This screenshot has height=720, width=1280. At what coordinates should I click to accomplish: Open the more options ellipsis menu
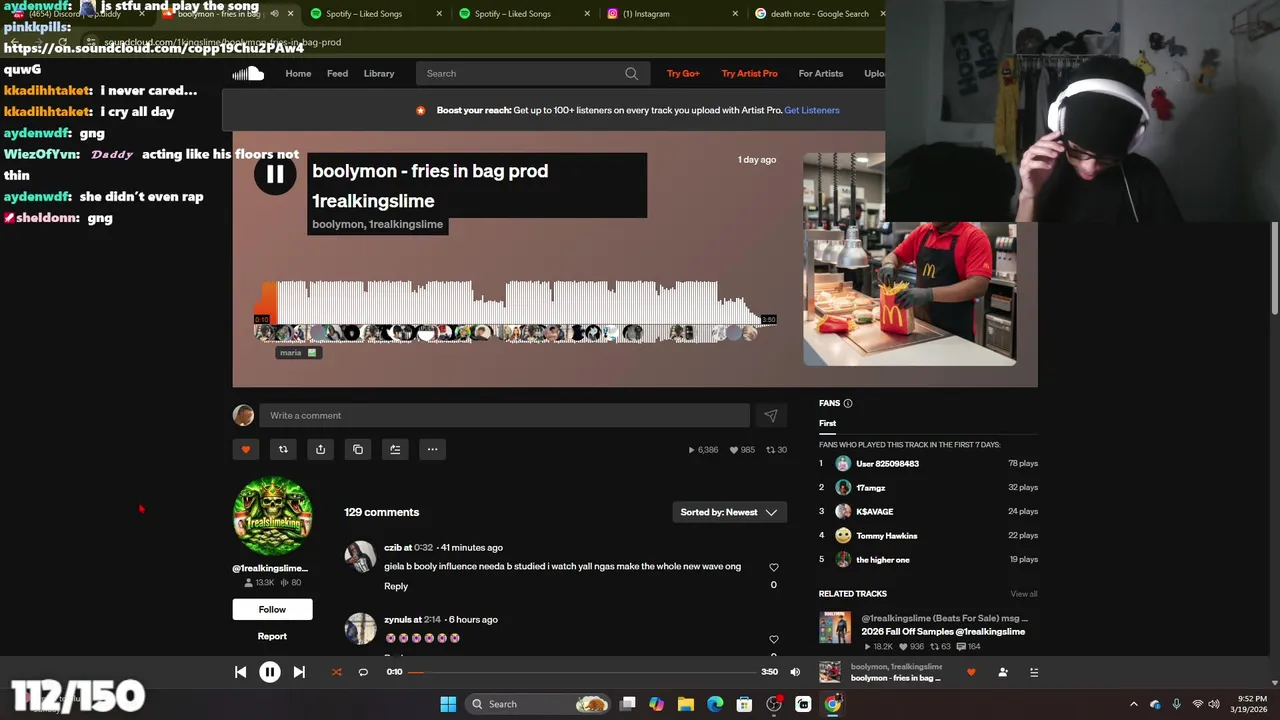[x=432, y=449]
